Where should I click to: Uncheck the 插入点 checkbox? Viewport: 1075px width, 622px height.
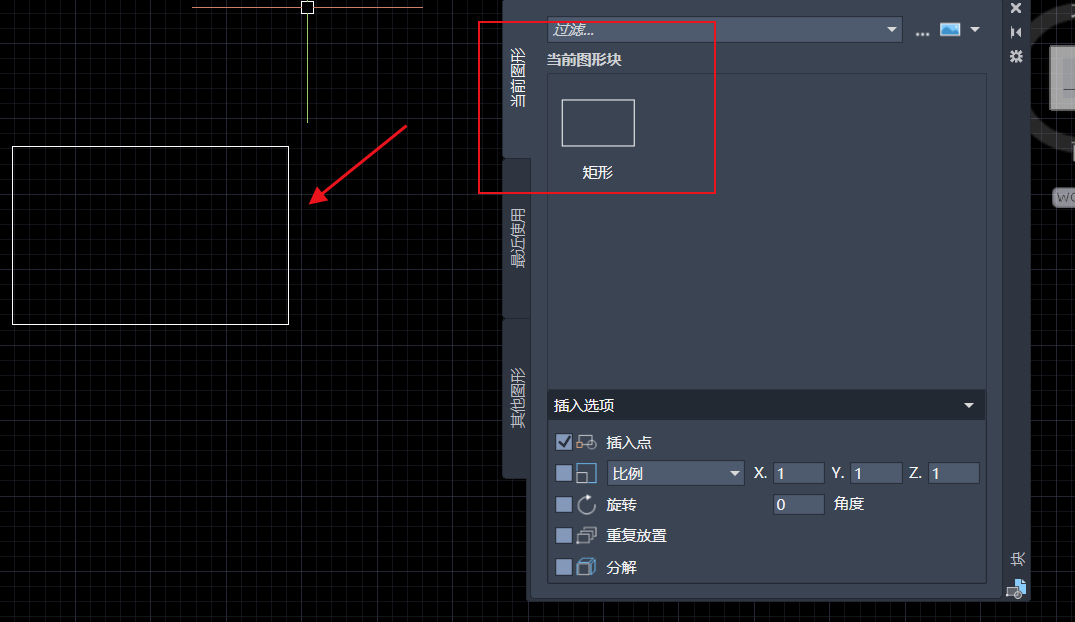564,442
